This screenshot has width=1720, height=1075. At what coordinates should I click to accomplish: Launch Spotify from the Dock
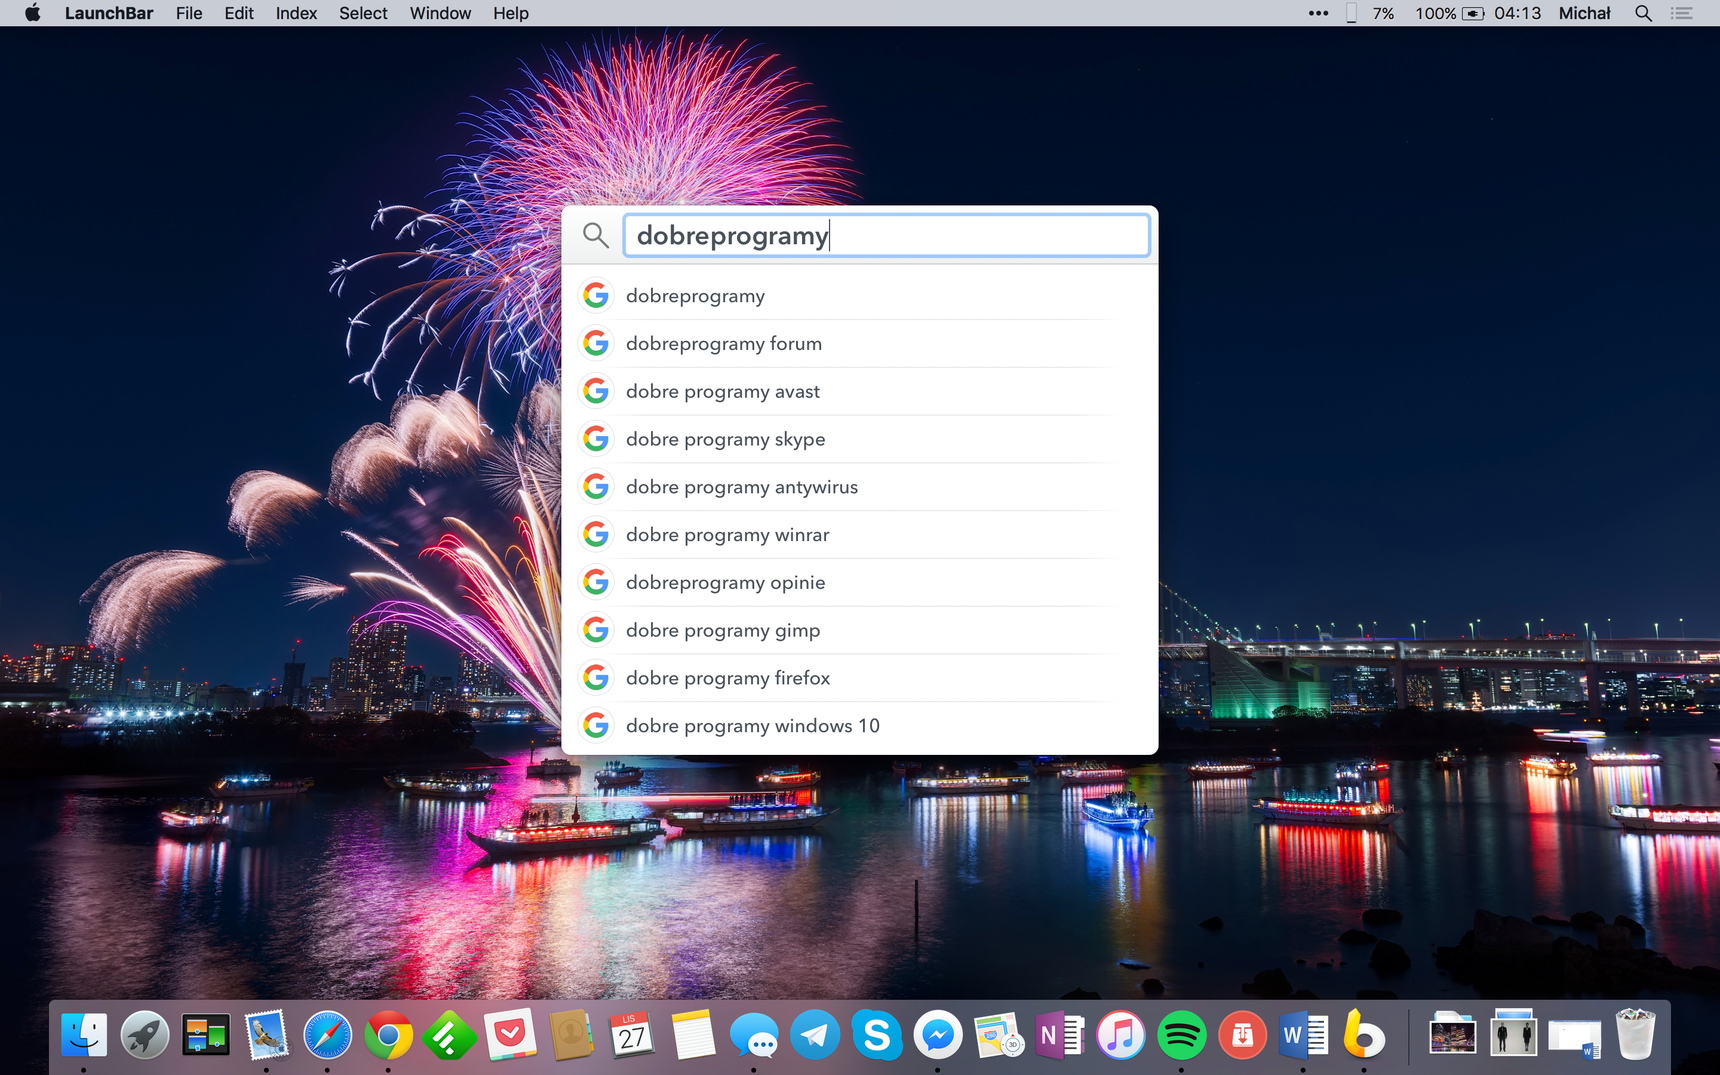[x=1181, y=1035]
